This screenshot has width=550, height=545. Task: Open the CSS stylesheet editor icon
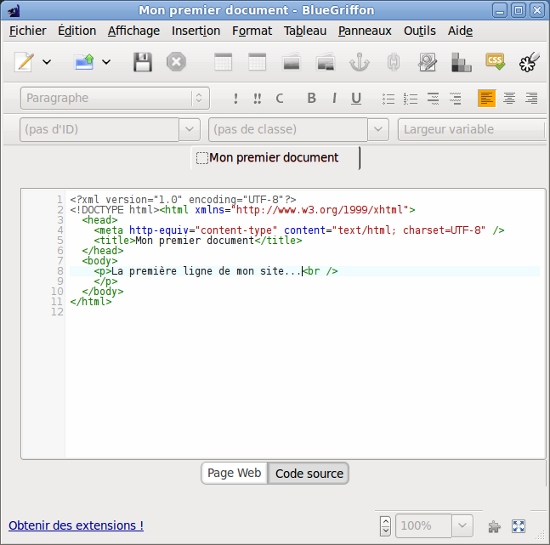[x=495, y=62]
